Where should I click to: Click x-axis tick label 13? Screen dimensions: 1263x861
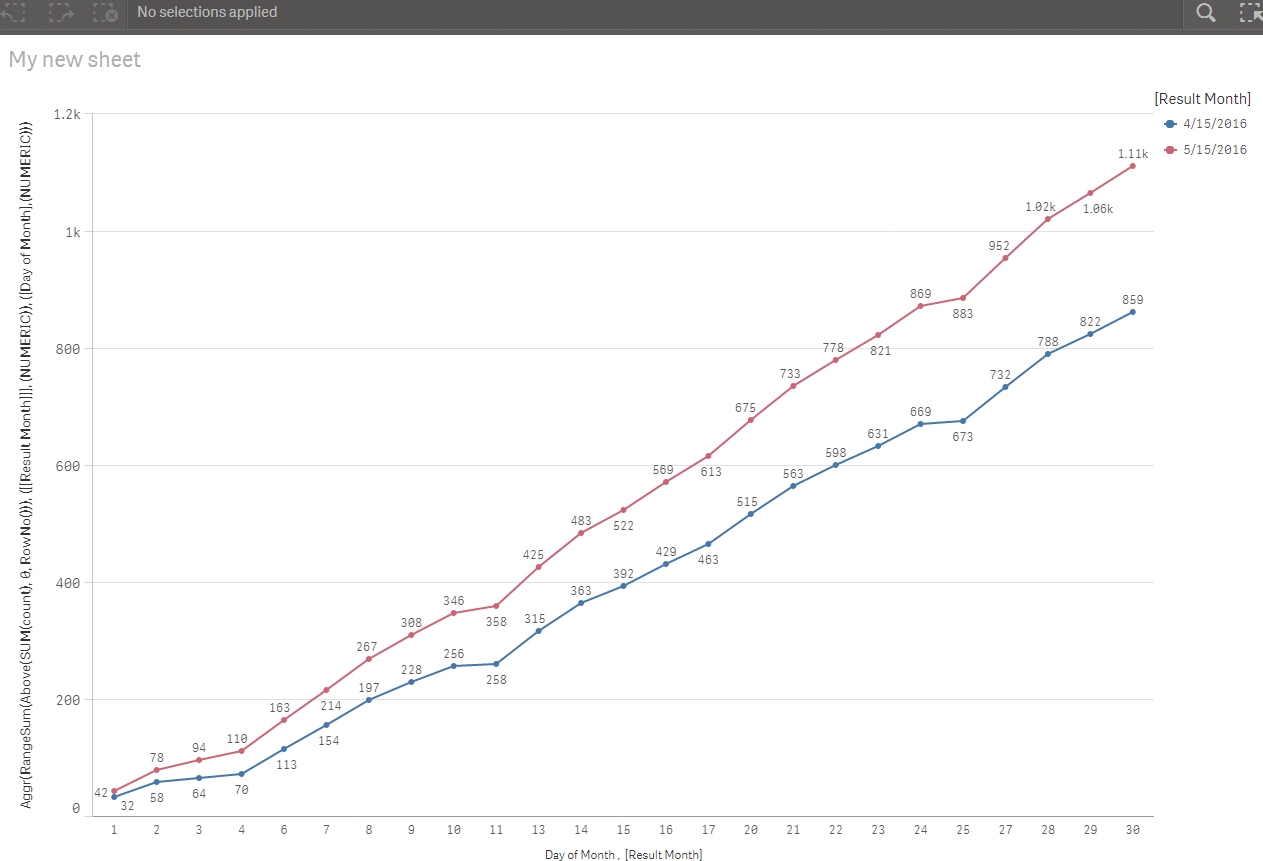[x=539, y=830]
